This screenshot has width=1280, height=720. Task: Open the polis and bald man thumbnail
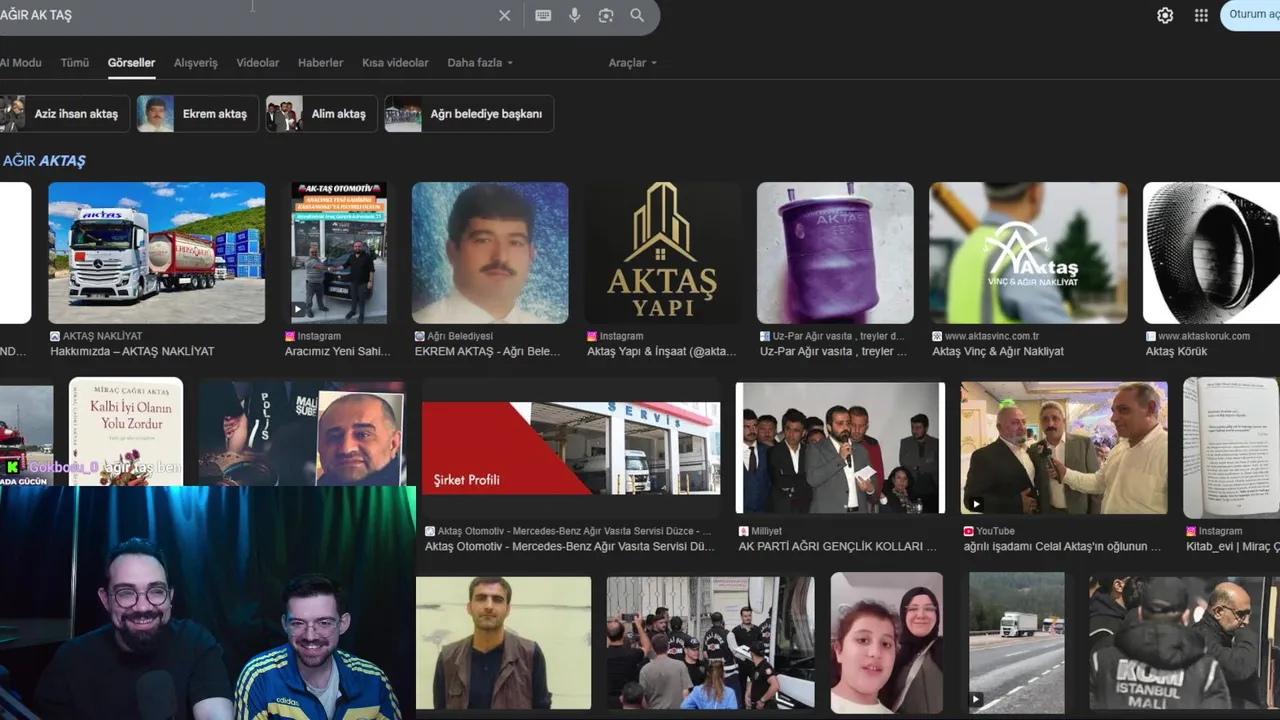302,433
